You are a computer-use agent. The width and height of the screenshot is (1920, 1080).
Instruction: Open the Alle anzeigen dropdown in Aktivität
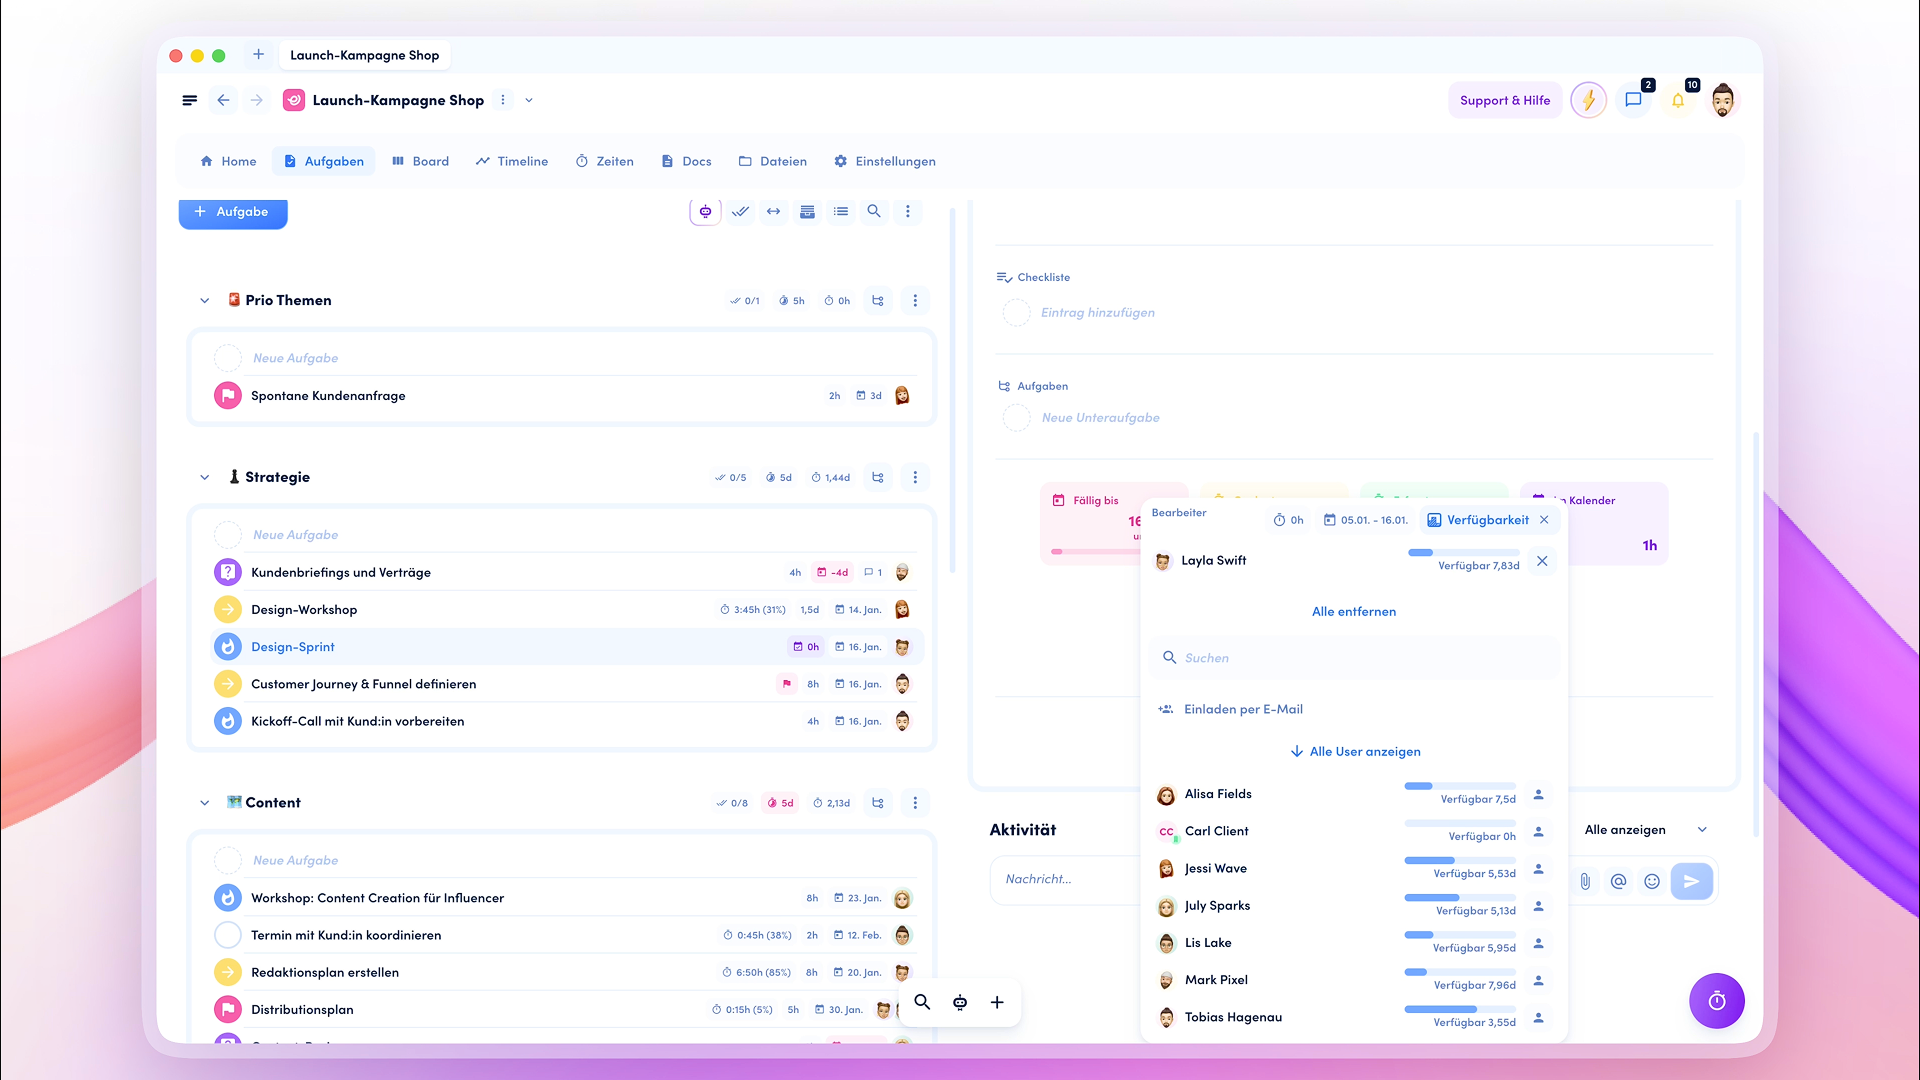click(x=1645, y=829)
